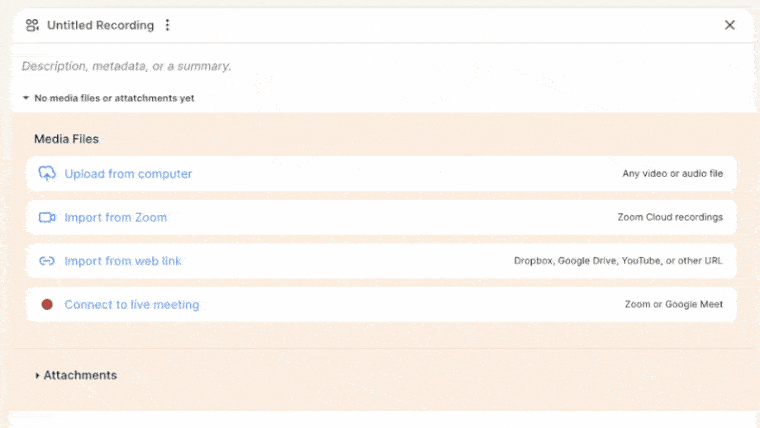Click 'Any video or audio file' hint text

[672, 174]
